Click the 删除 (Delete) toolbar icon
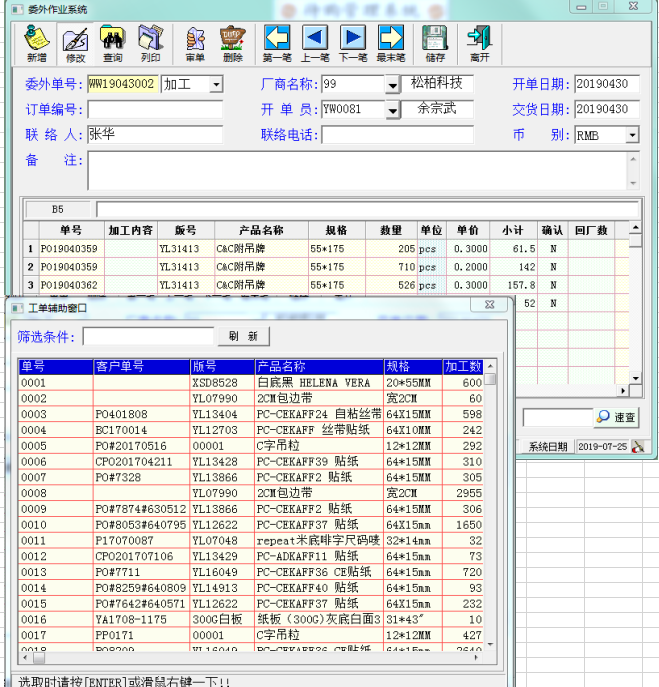Screen dimensions: 659x687 coord(233,44)
